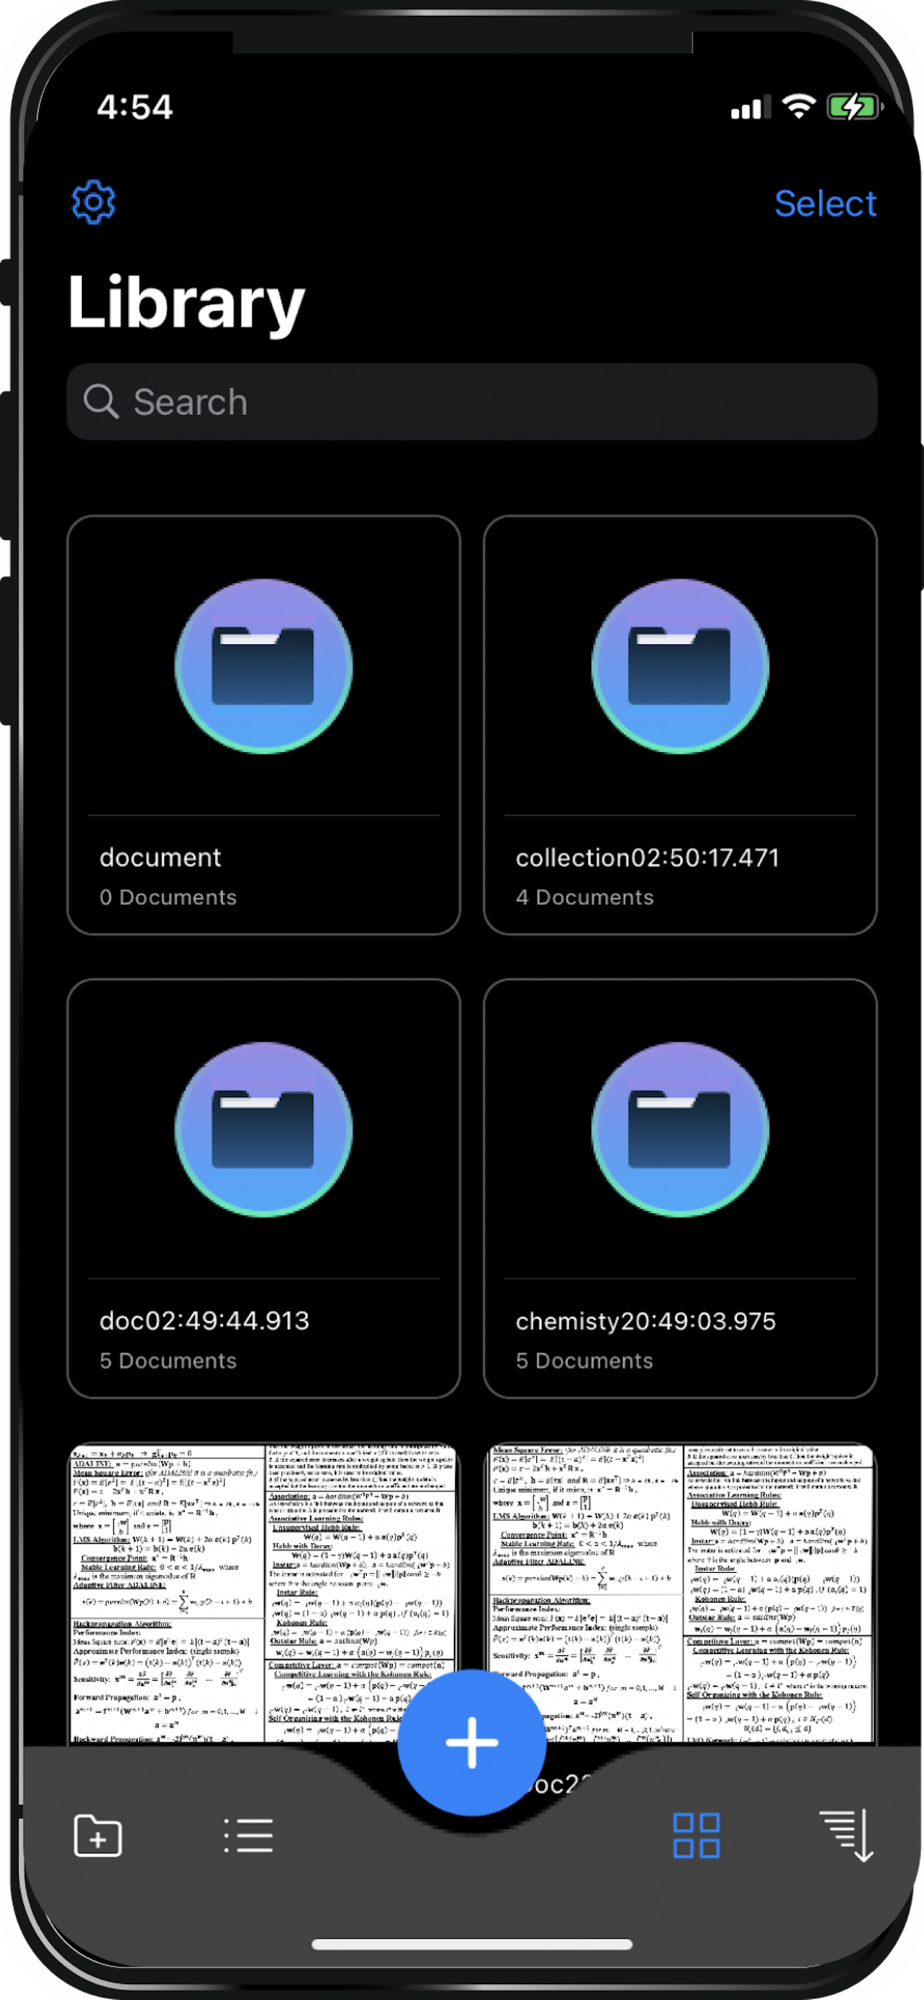The height and width of the screenshot is (2000, 924).
Task: Click '5 Documents' under doc02:49:44.913
Action: point(168,1360)
